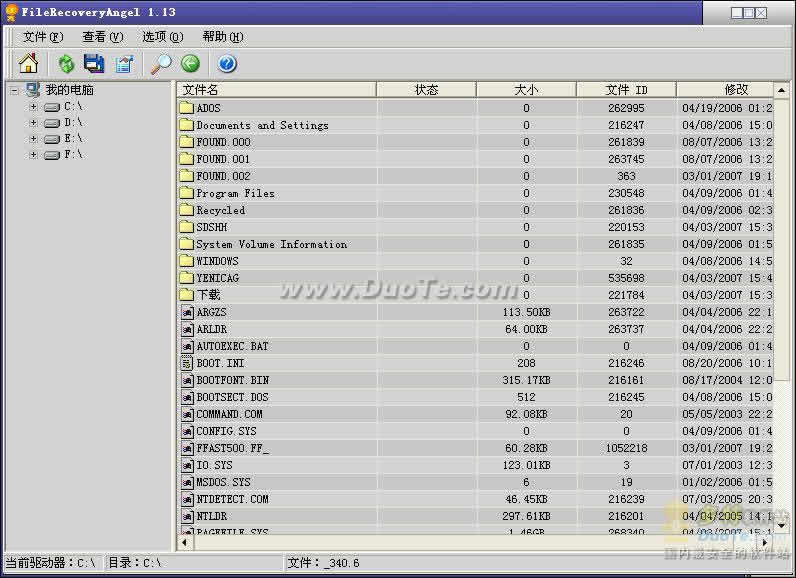The width and height of the screenshot is (796, 578).
Task: Click the vertical scrollbar down arrow
Action: point(782,526)
